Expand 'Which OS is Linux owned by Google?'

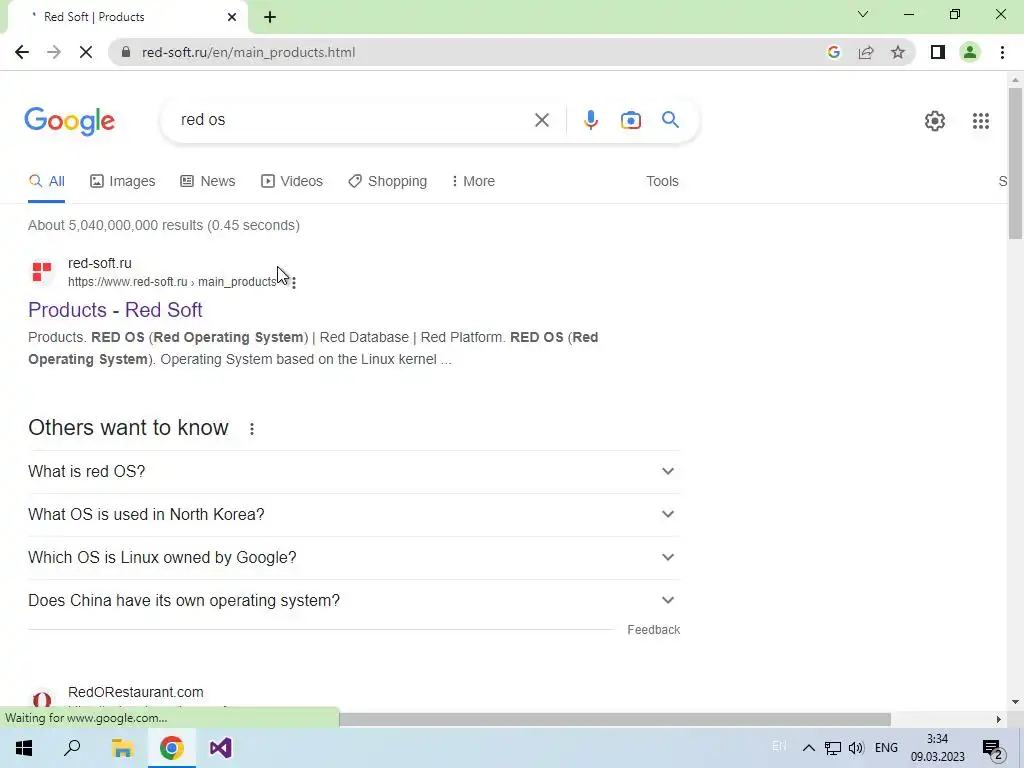pyautogui.click(x=354, y=558)
